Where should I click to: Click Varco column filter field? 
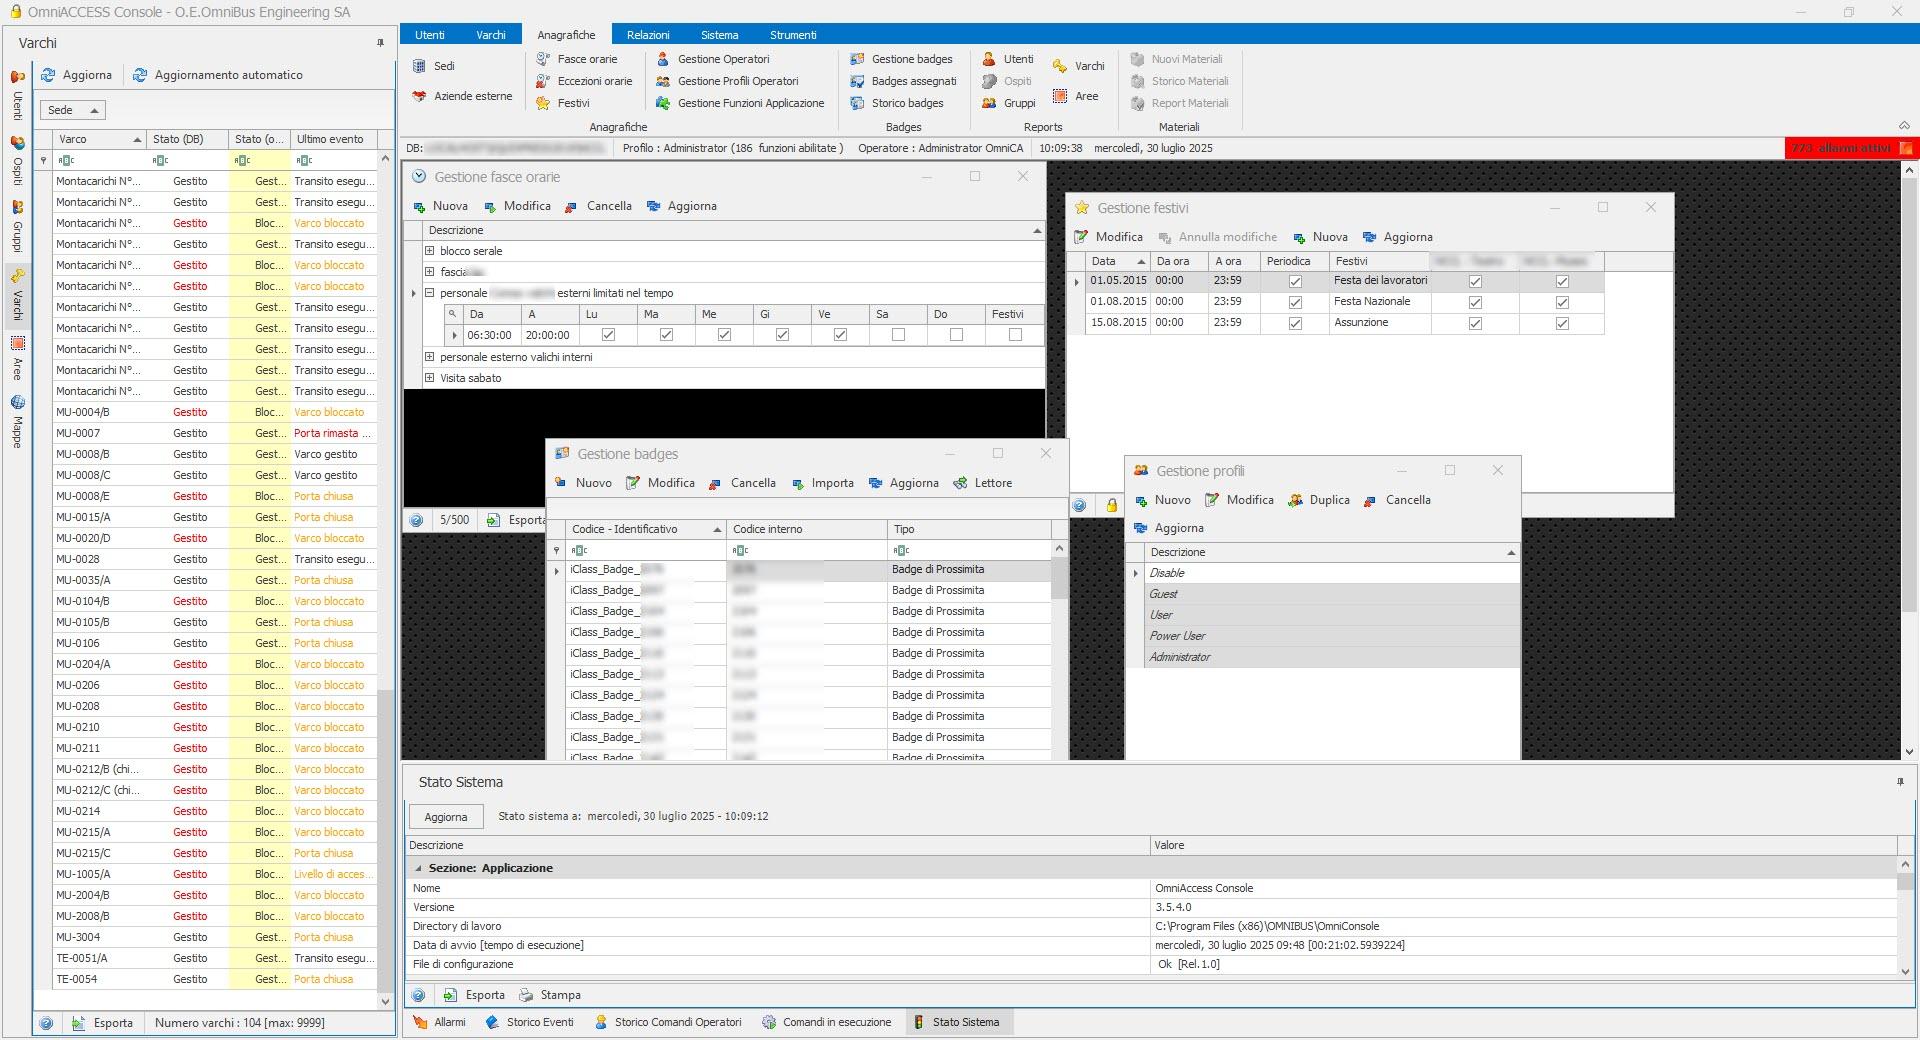point(99,160)
